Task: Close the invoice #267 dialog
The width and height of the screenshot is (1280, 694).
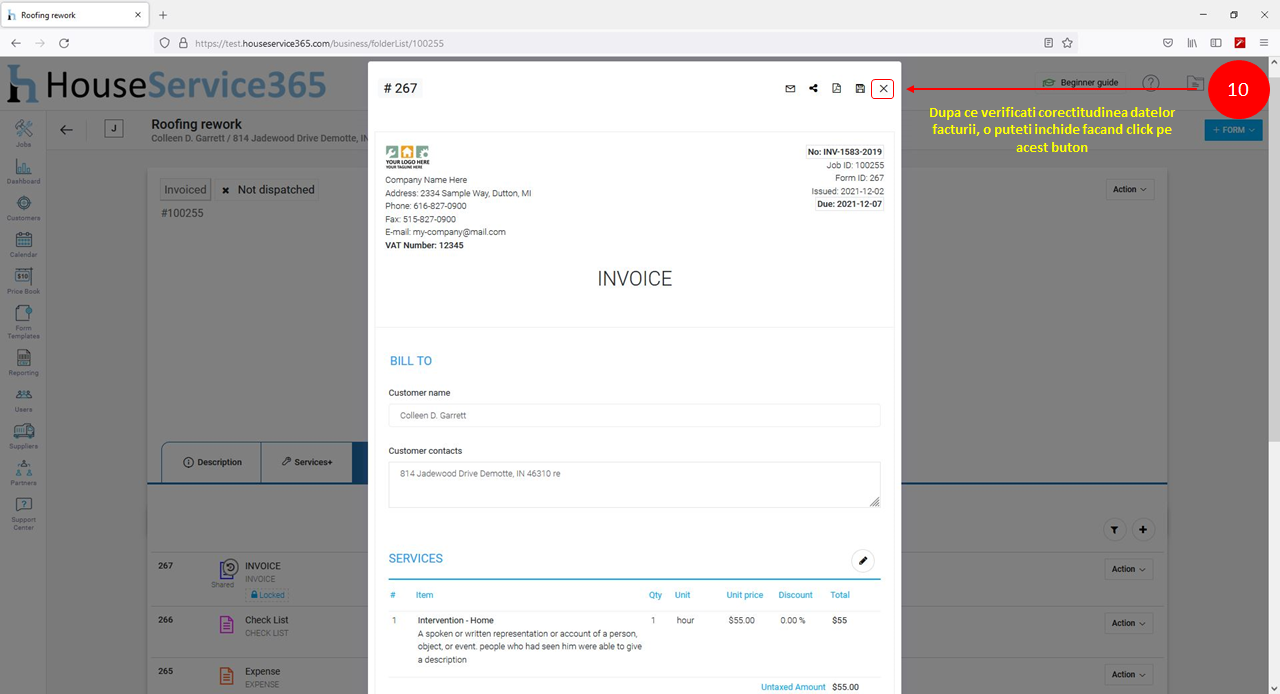Action: click(882, 89)
